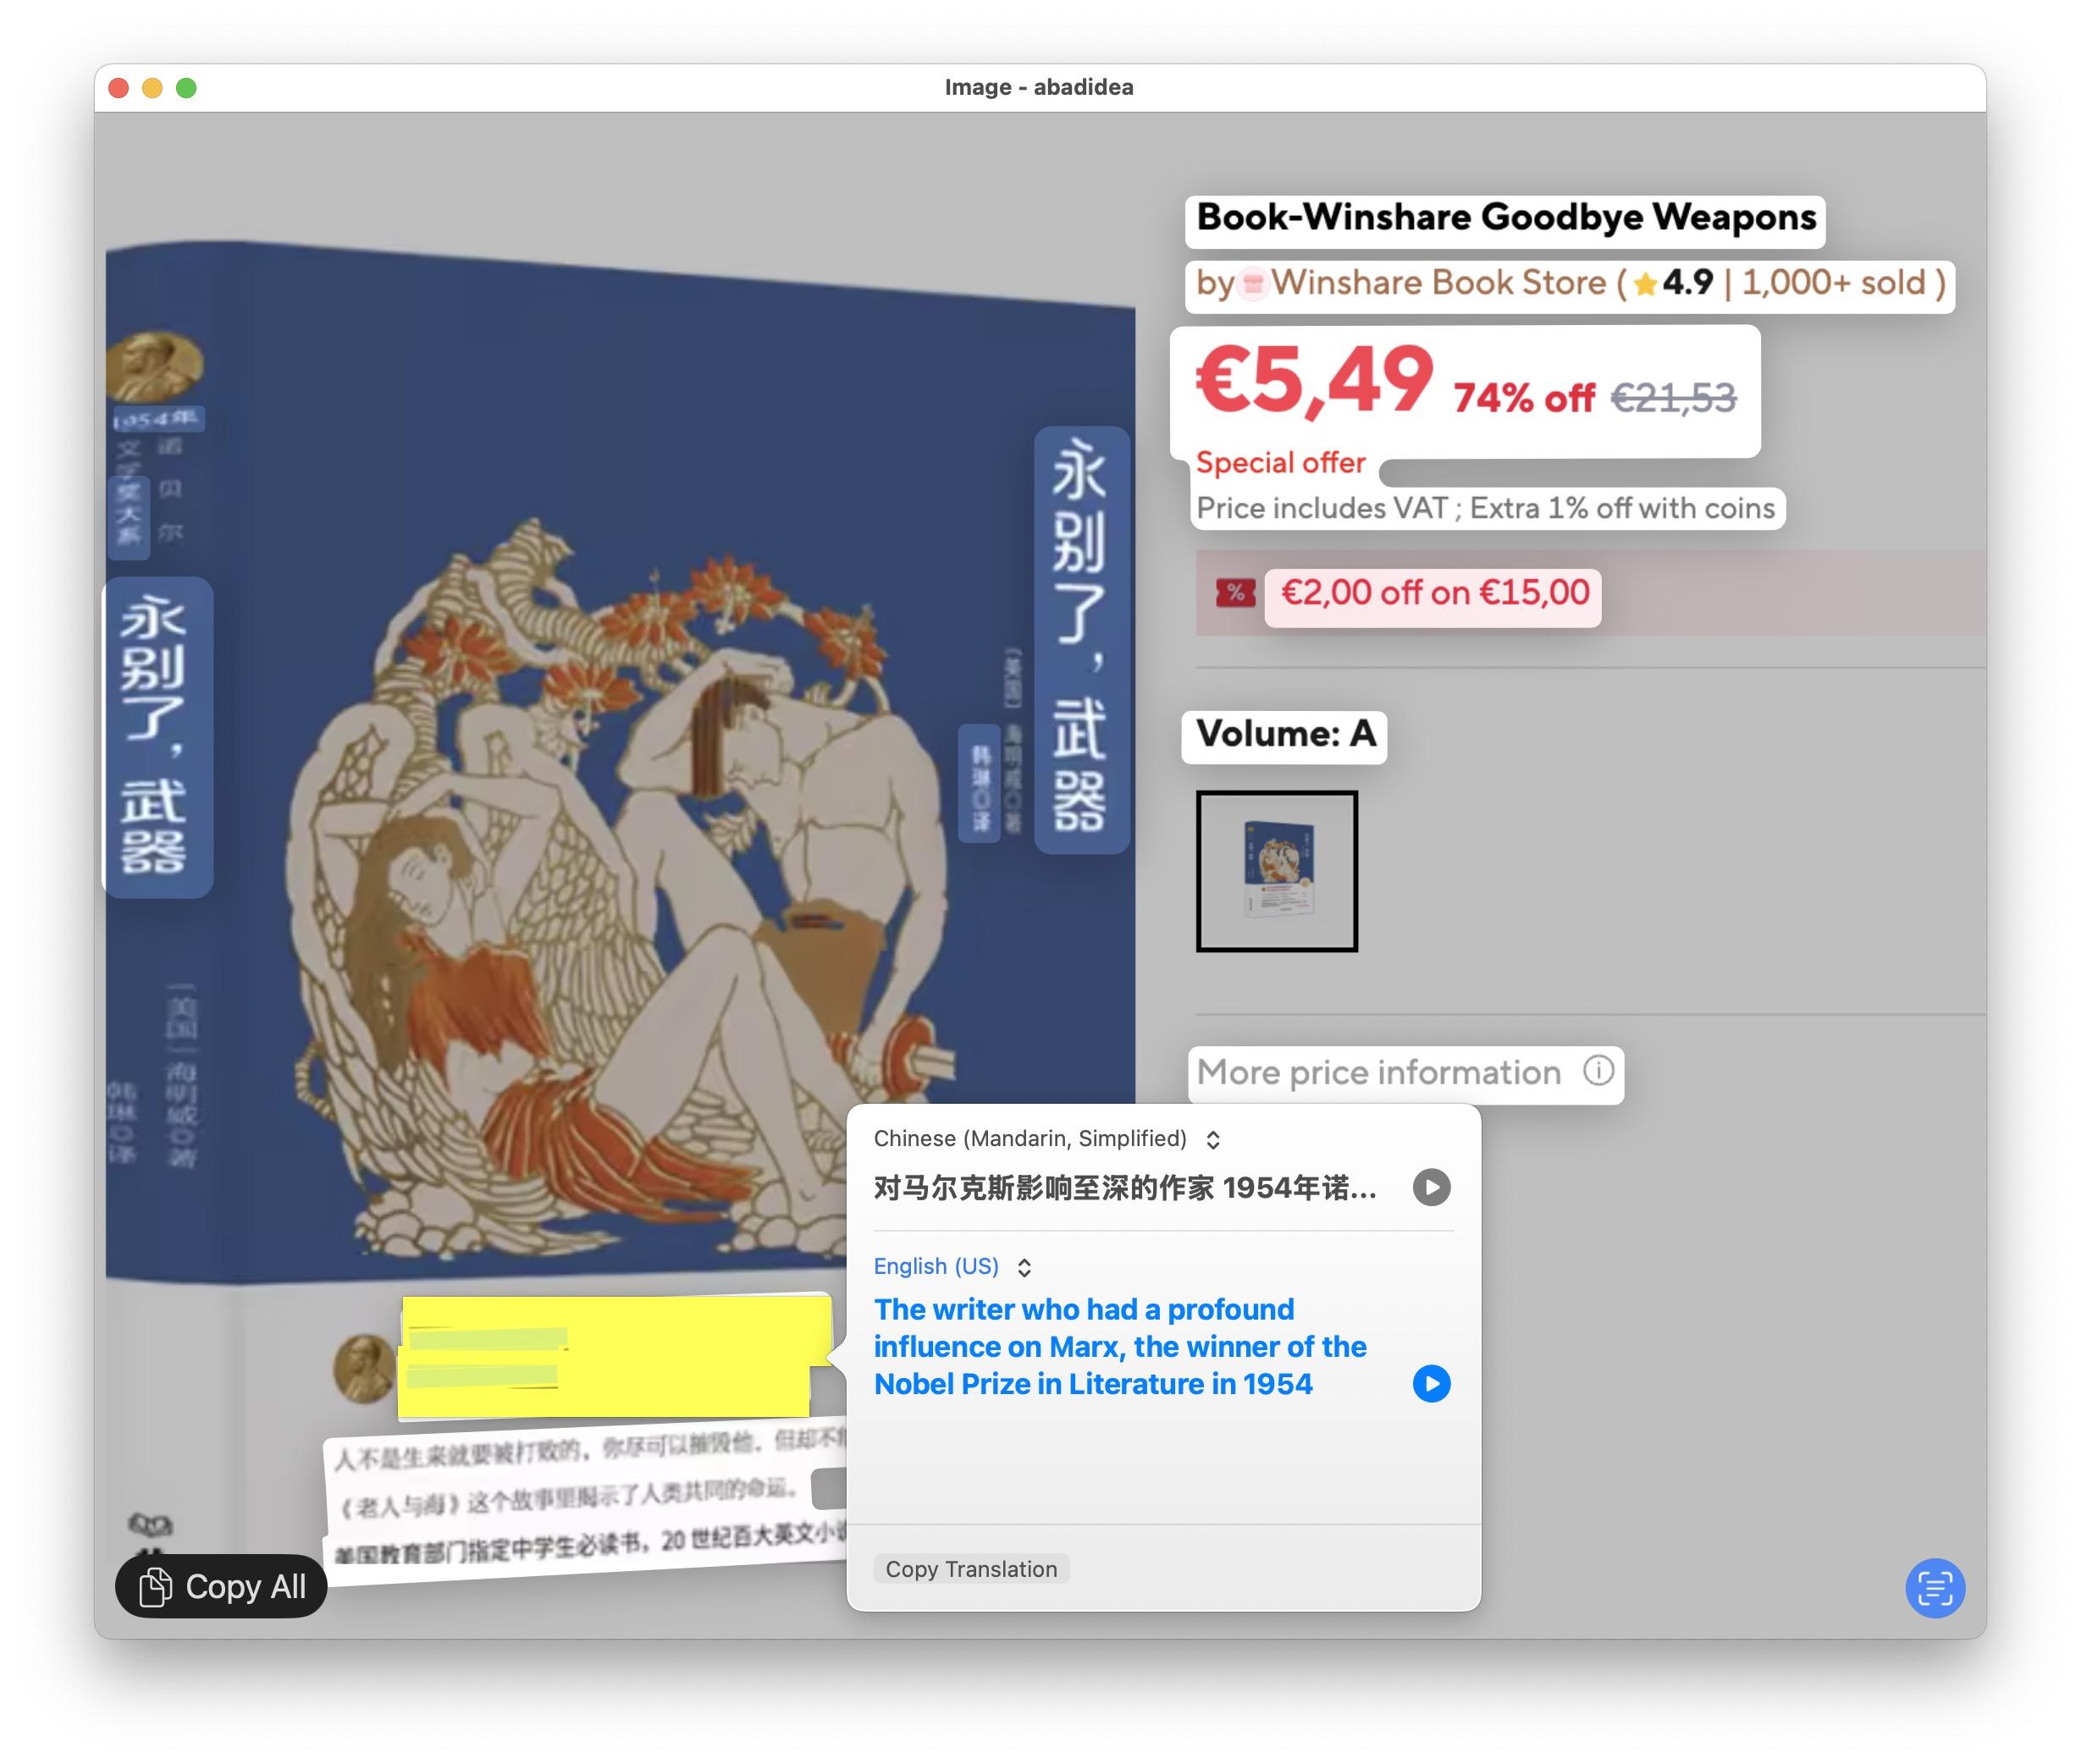Click the gold medal beside highlighted text
Screen dimensions: 2081x1764
363,1368
